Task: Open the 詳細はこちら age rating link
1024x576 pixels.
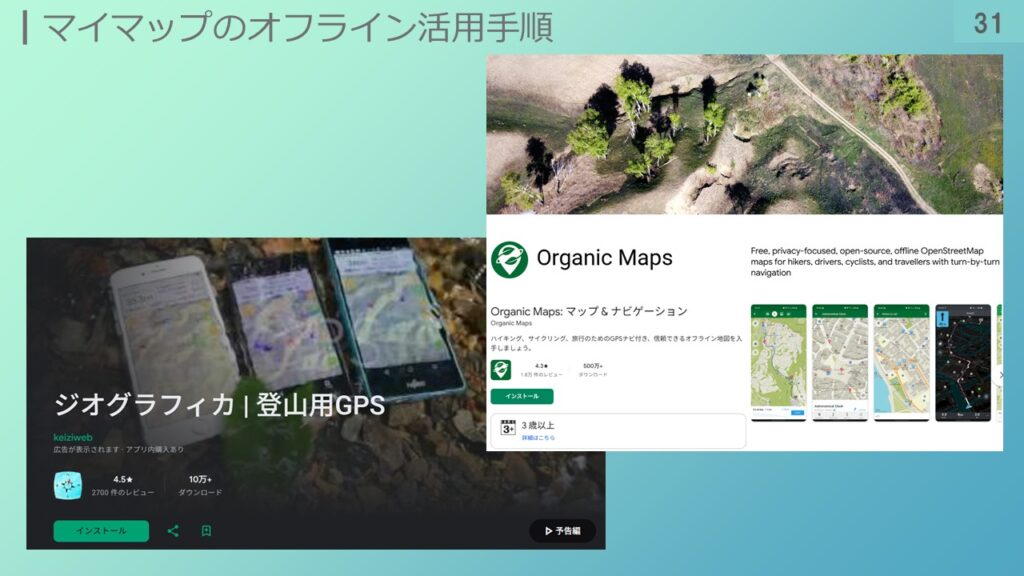Action: [x=538, y=438]
